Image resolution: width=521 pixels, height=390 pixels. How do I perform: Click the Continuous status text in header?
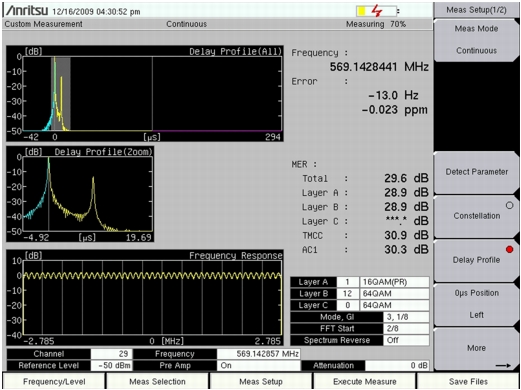[x=186, y=24]
